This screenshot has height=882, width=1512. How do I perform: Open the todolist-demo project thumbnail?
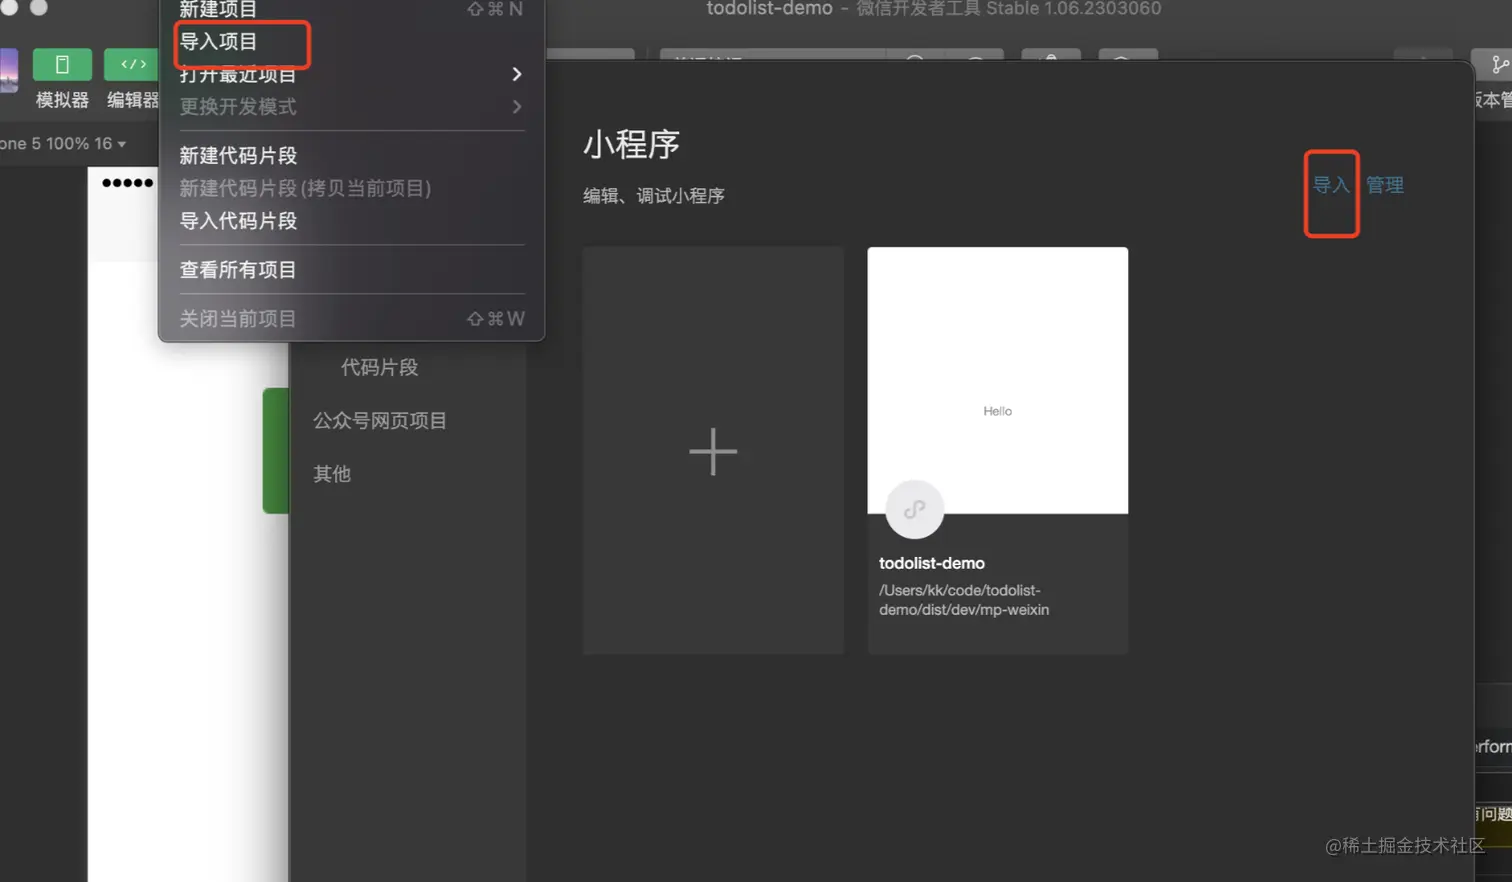(998, 380)
